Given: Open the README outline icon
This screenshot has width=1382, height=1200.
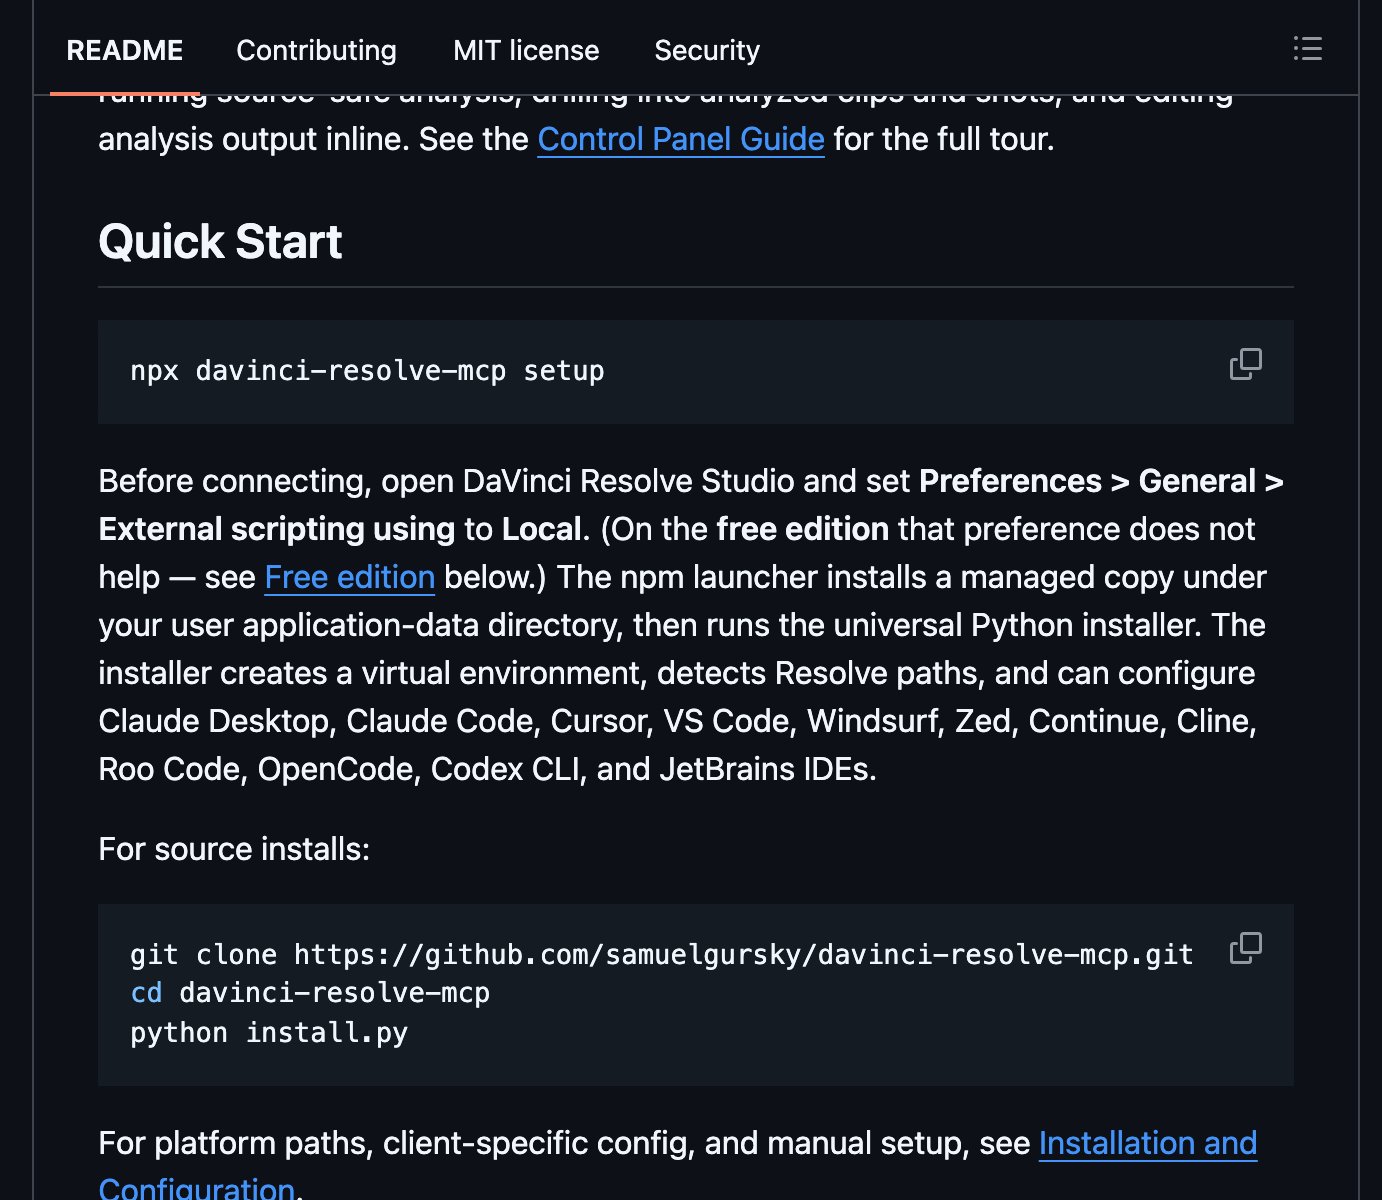Looking at the screenshot, I should coord(1307,49).
